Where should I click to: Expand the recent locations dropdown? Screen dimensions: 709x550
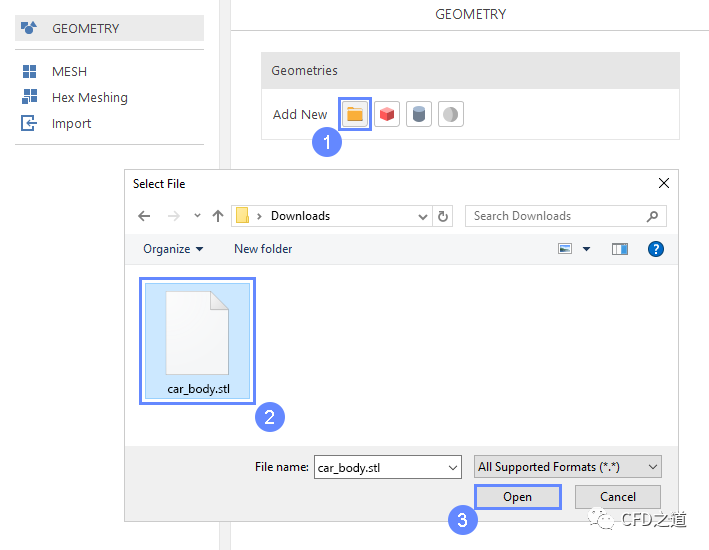[196, 216]
